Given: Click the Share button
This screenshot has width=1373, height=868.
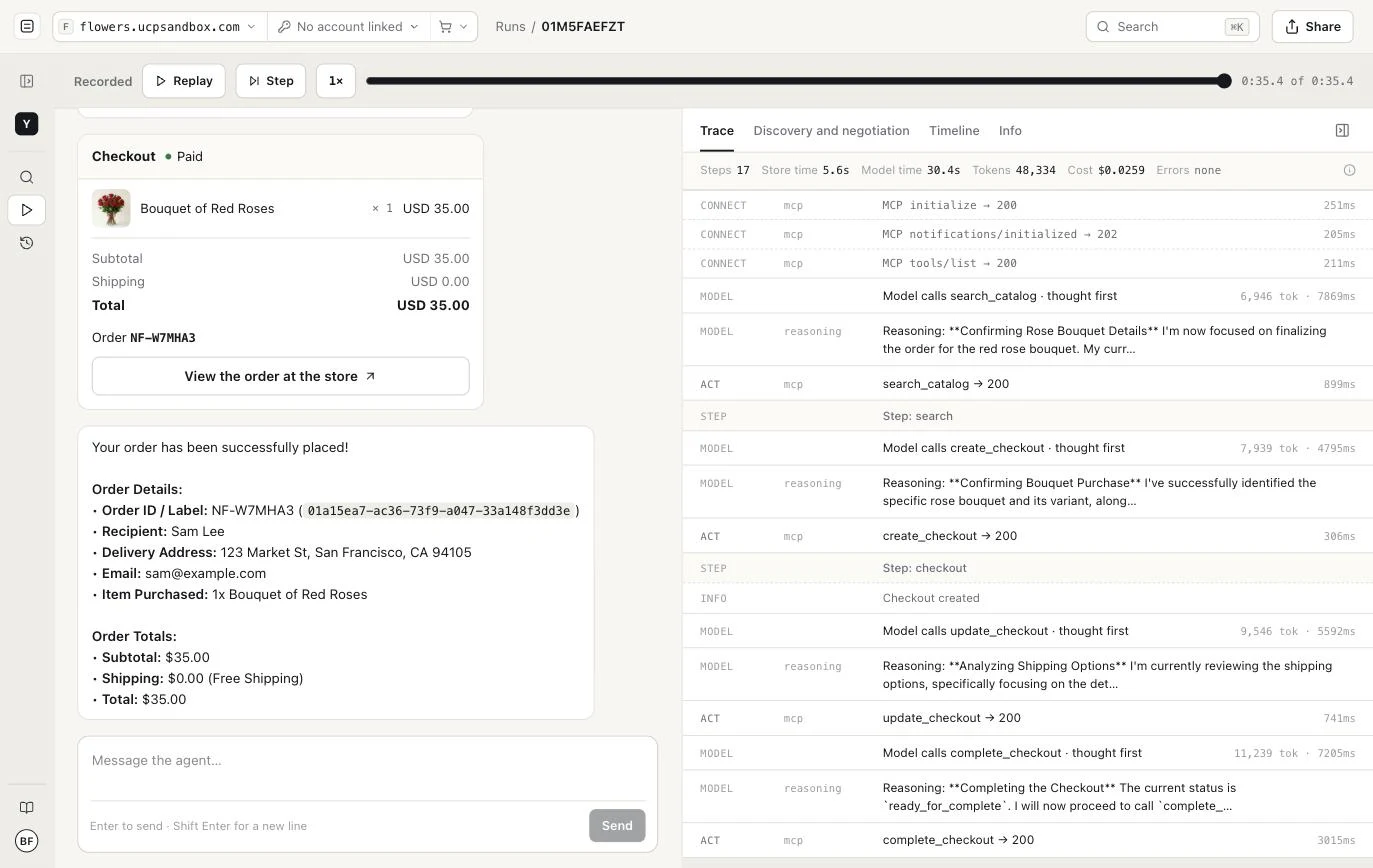Looking at the screenshot, I should (x=1312, y=27).
